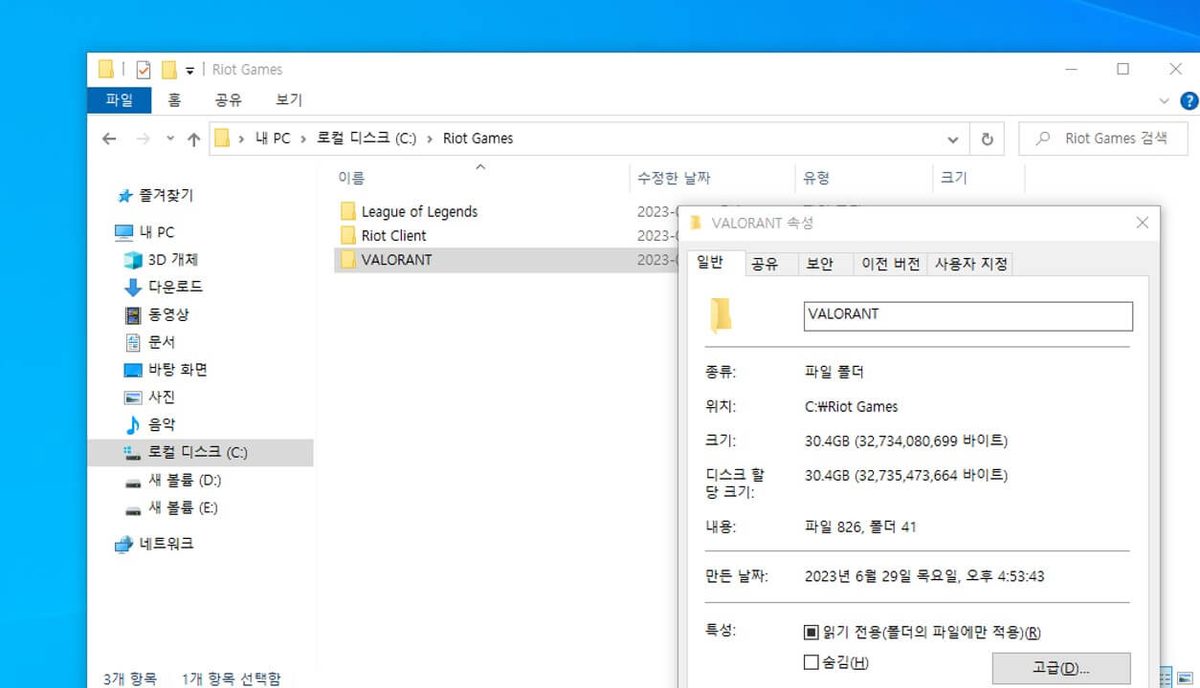Switch to 사용자 지정 tab
The height and width of the screenshot is (688, 1200).
[970, 264]
